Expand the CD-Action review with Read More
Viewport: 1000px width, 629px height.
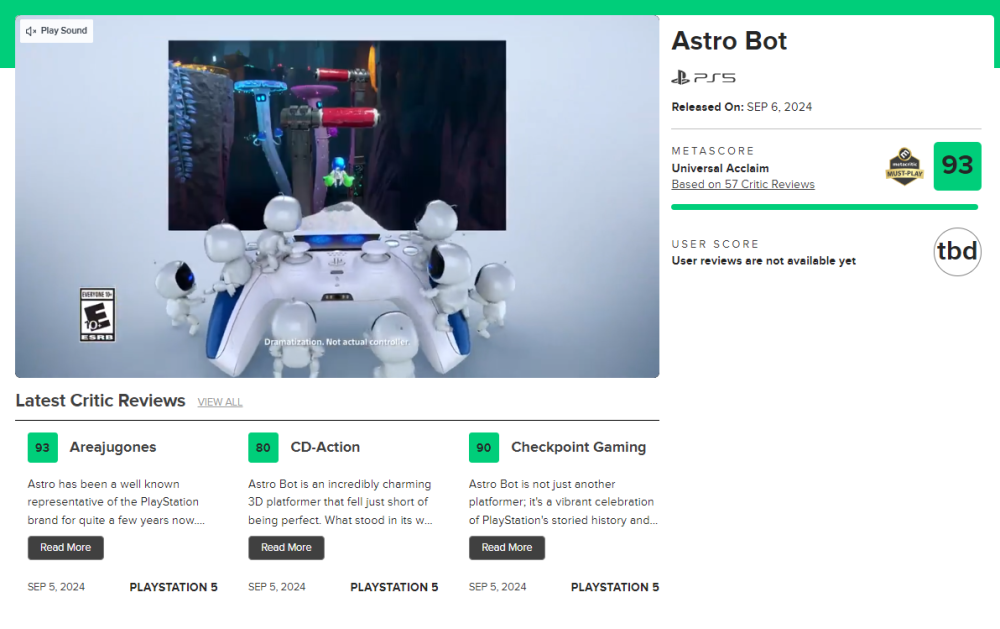click(286, 547)
